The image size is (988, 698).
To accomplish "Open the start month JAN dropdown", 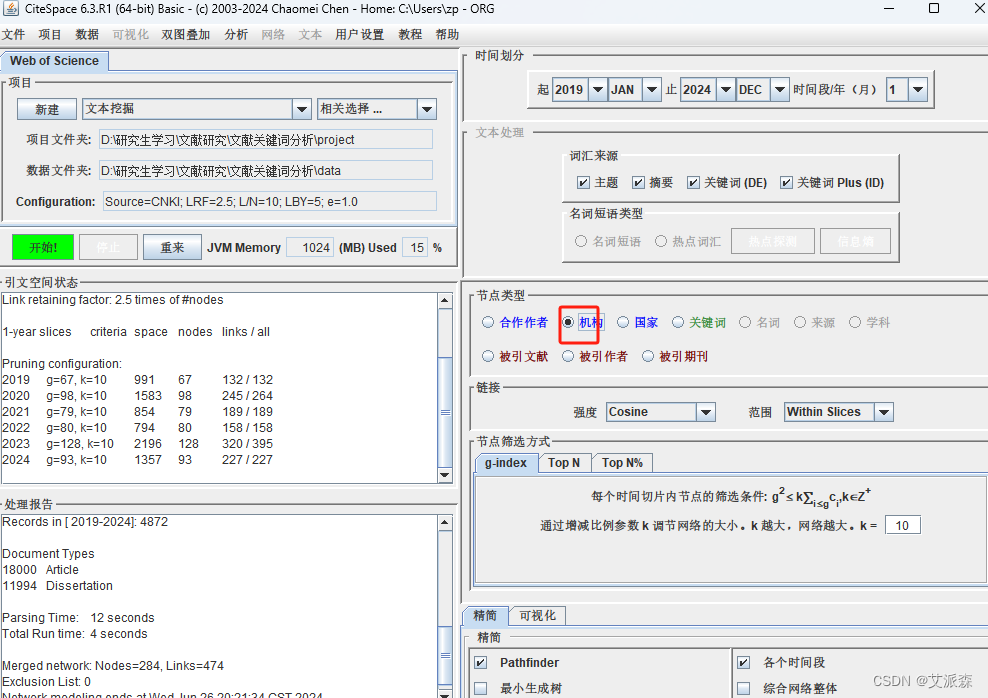I will [x=652, y=89].
